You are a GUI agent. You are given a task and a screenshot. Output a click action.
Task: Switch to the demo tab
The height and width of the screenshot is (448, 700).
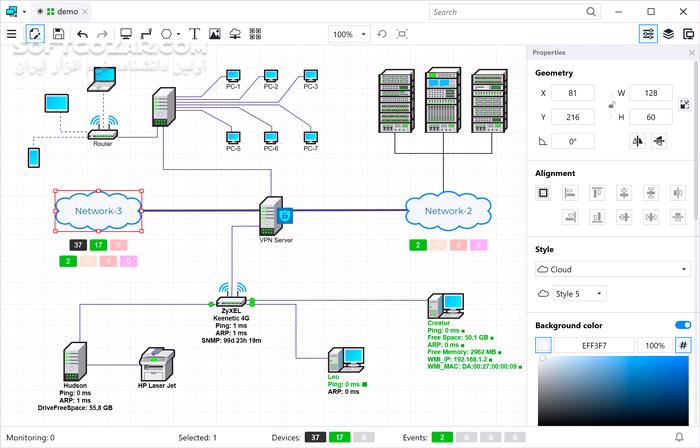click(62, 12)
